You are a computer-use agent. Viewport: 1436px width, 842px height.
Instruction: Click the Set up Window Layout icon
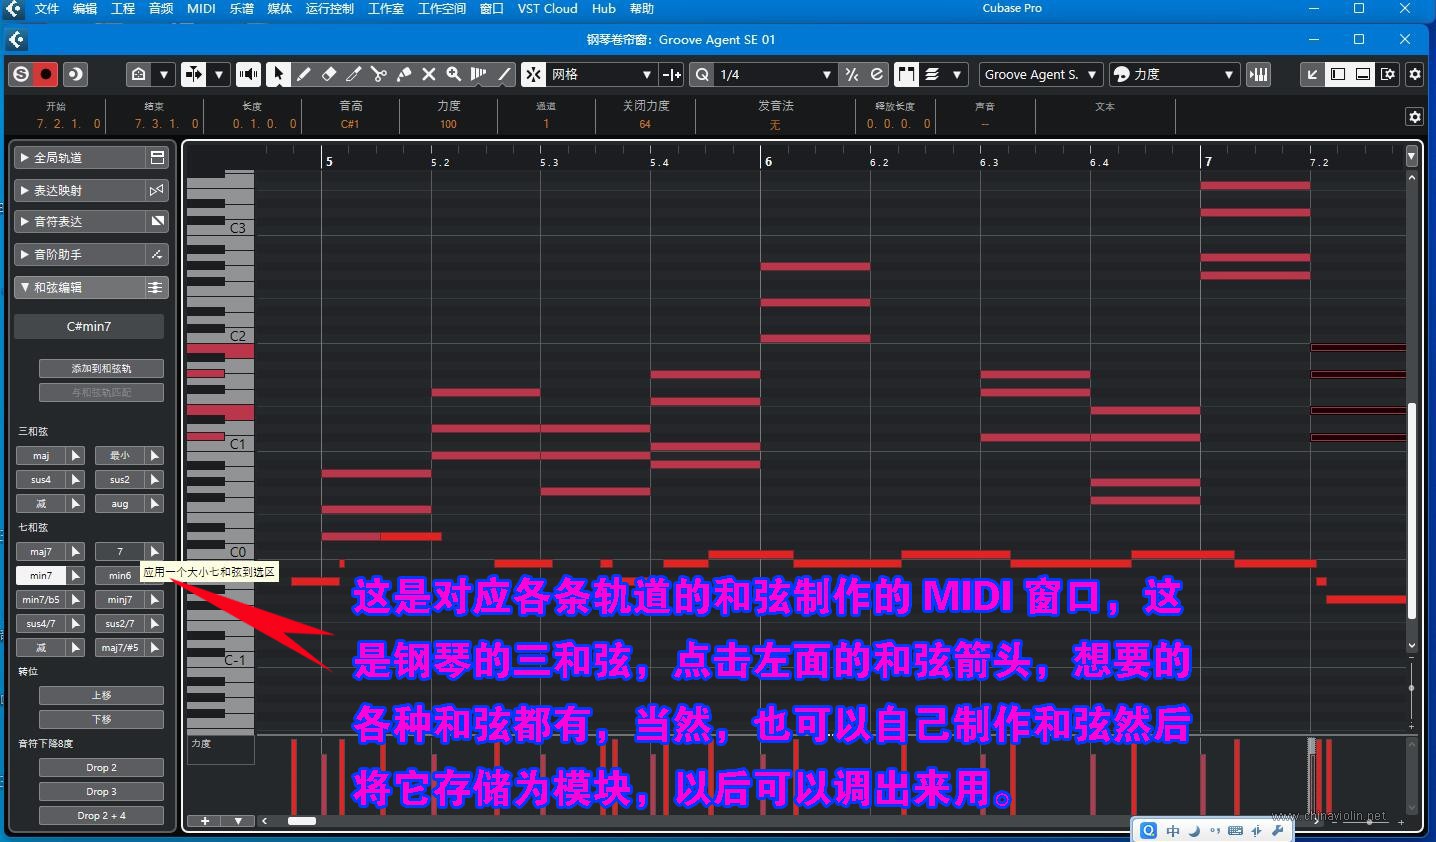coord(1388,74)
